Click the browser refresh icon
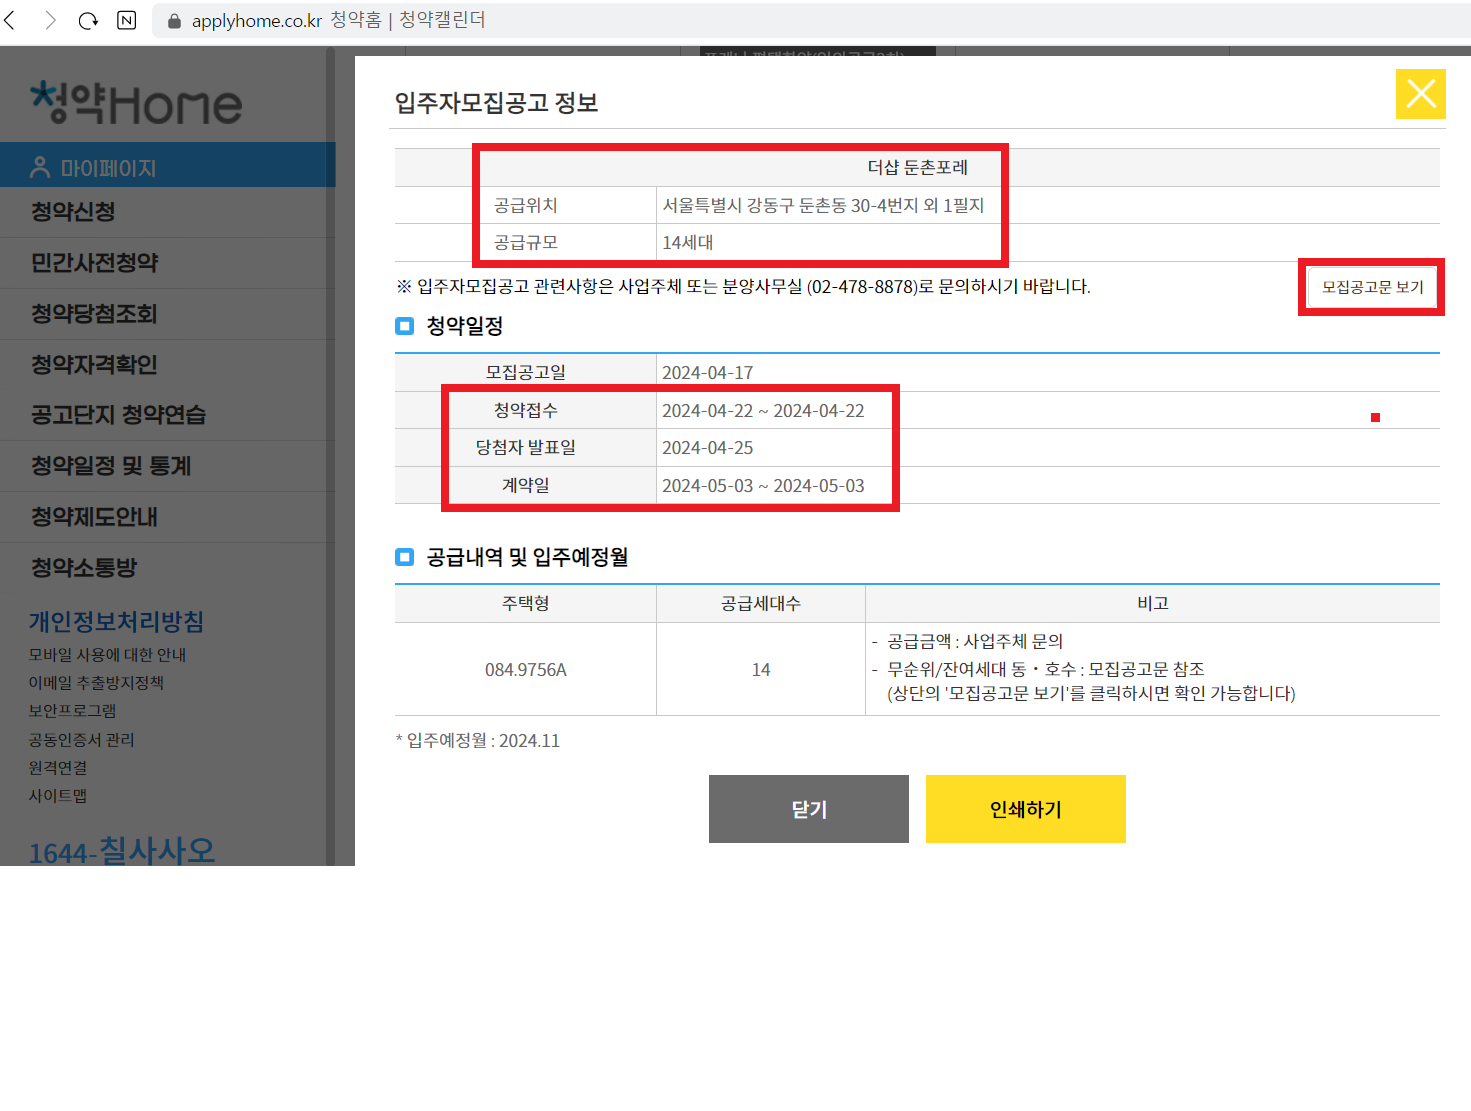The image size is (1471, 1111). tap(88, 20)
